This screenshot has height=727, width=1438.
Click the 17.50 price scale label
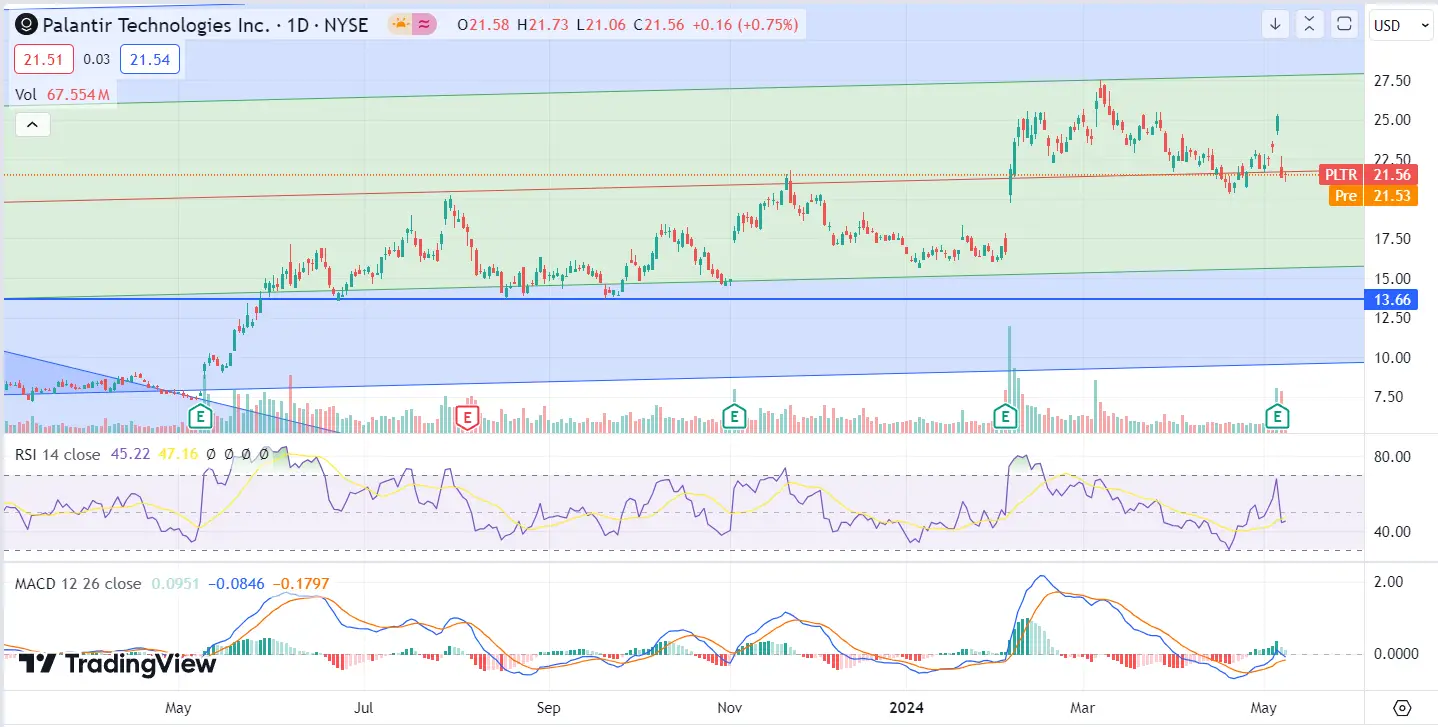tap(1390, 239)
